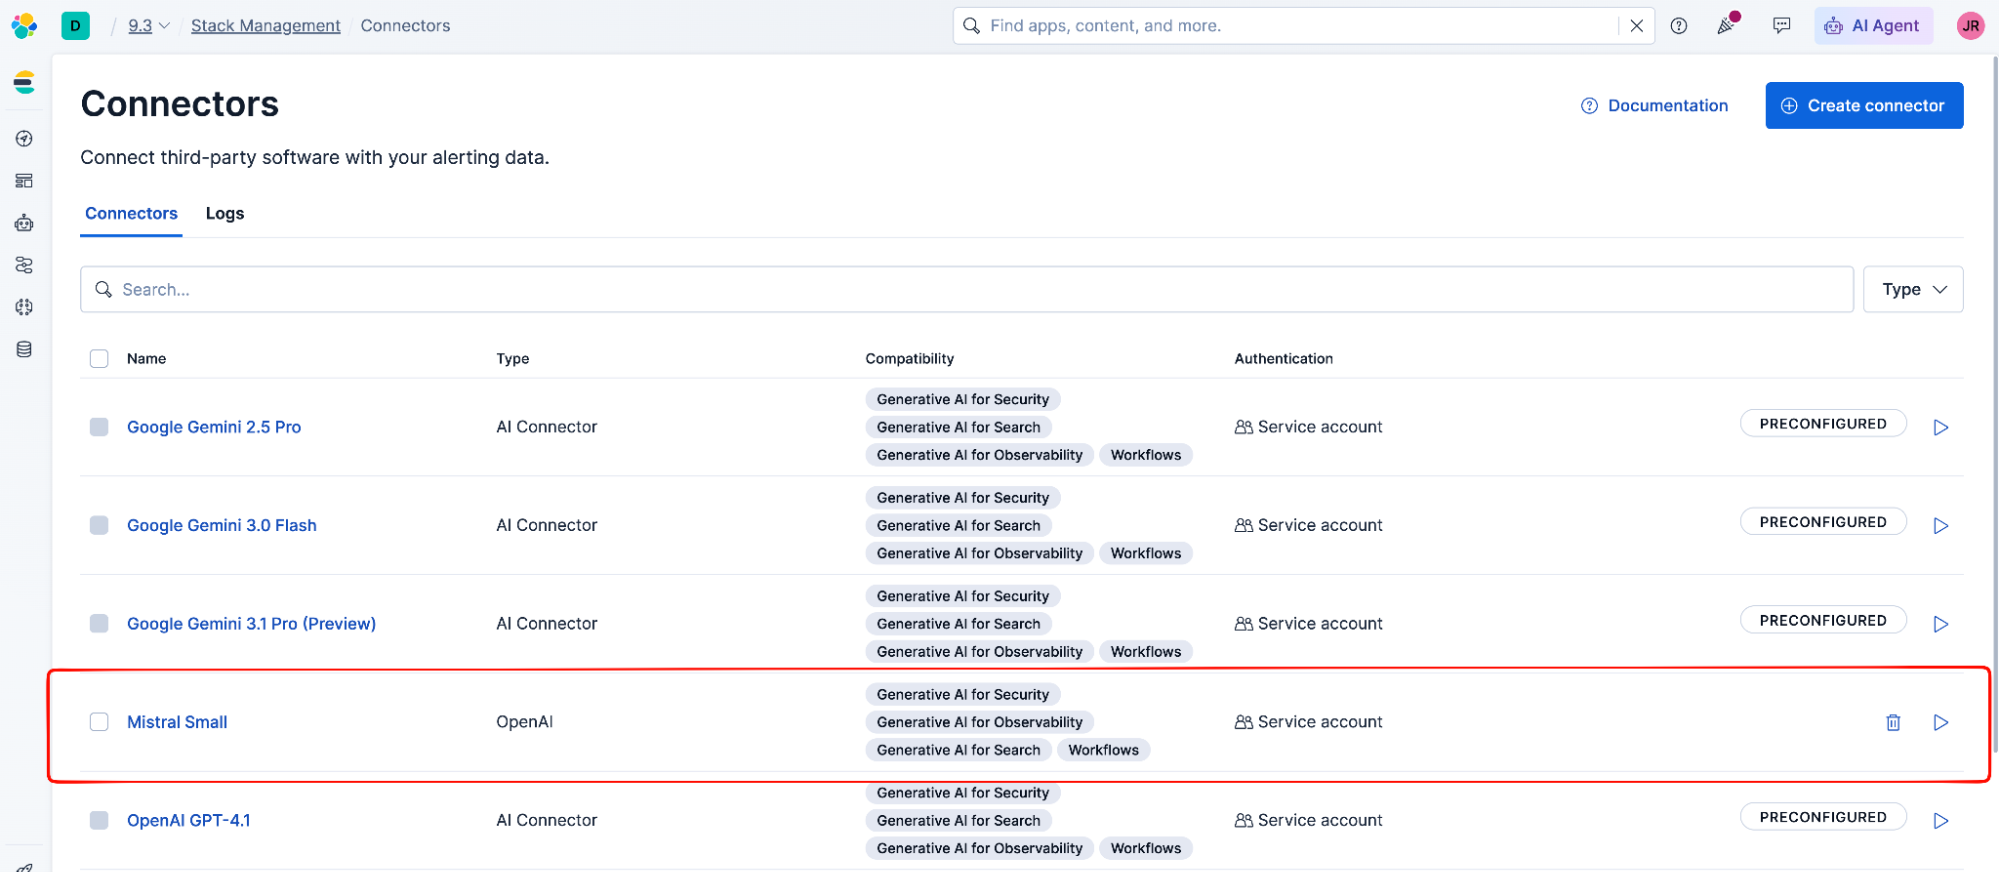Click the PRECONFIGURED badge for OpenAI GPT-4.1
1999x872 pixels.
1823,817
